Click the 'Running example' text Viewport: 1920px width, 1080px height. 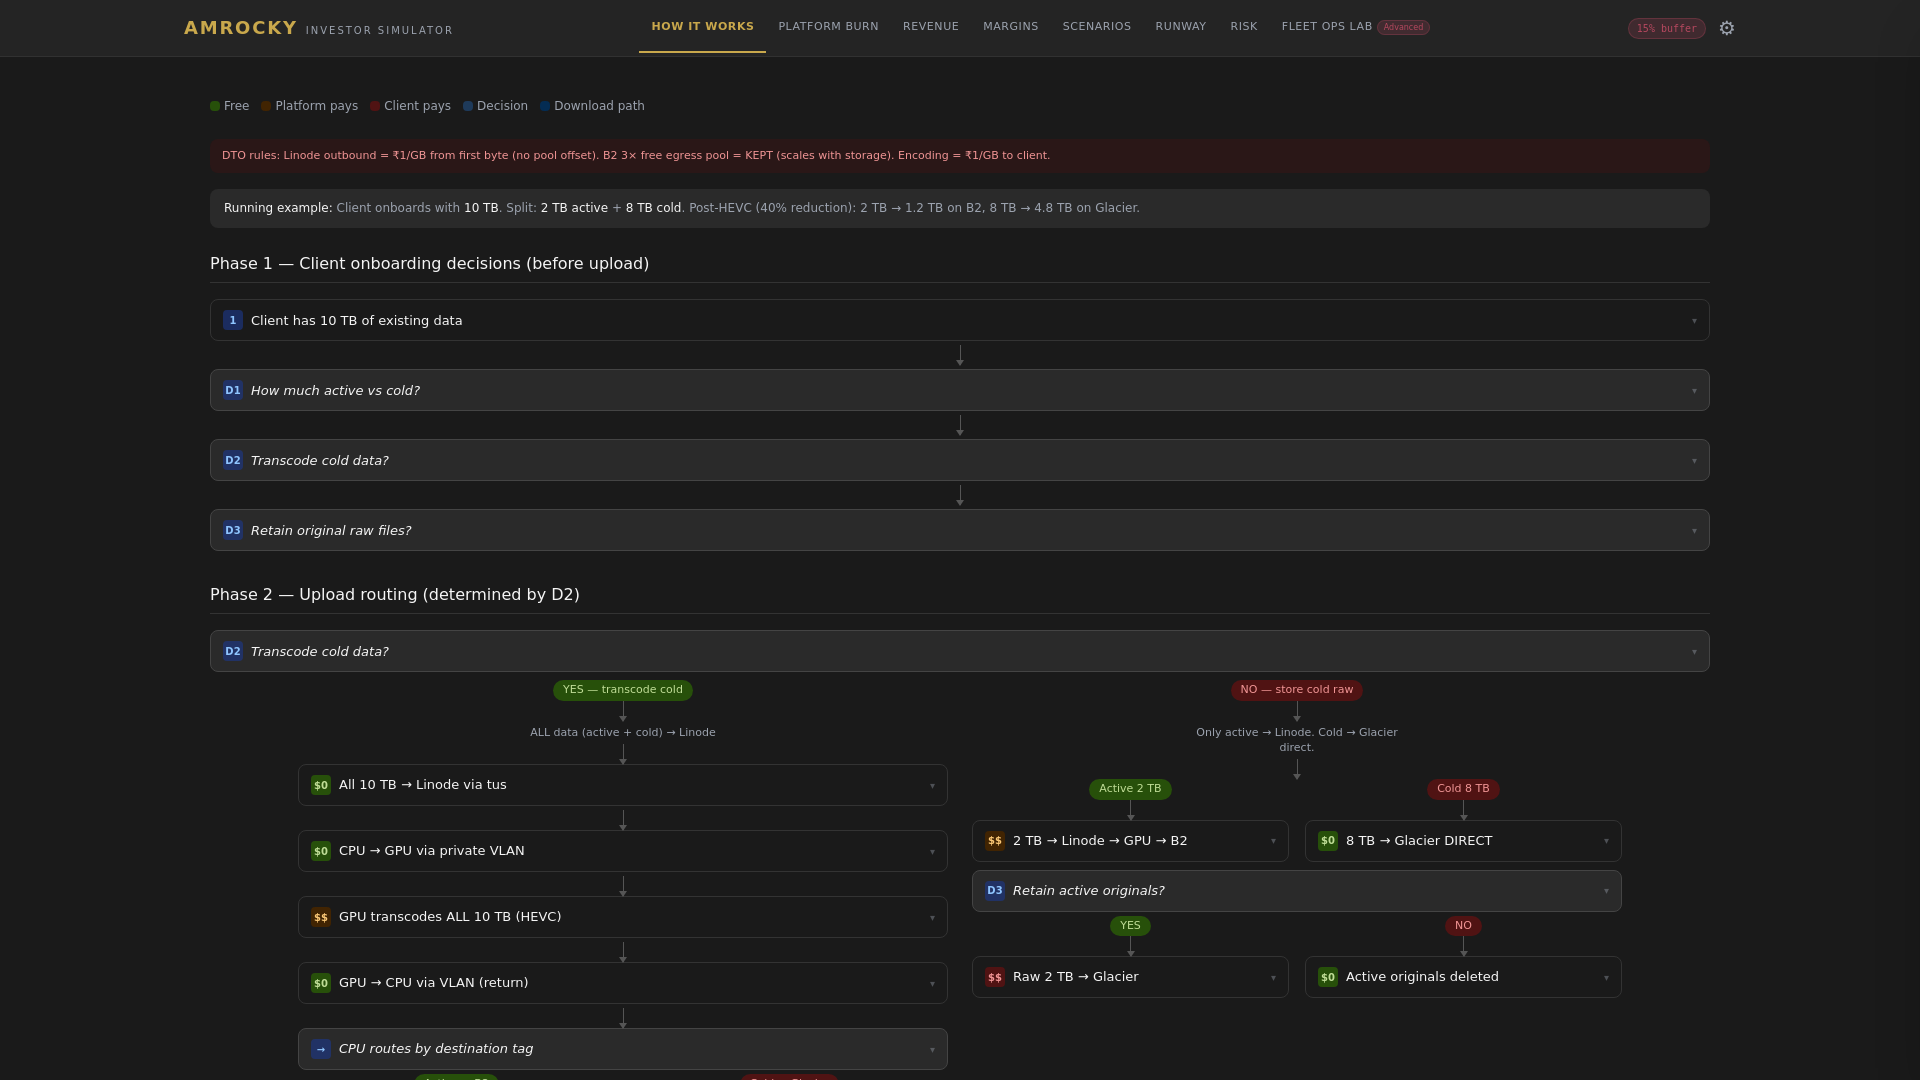click(277, 208)
